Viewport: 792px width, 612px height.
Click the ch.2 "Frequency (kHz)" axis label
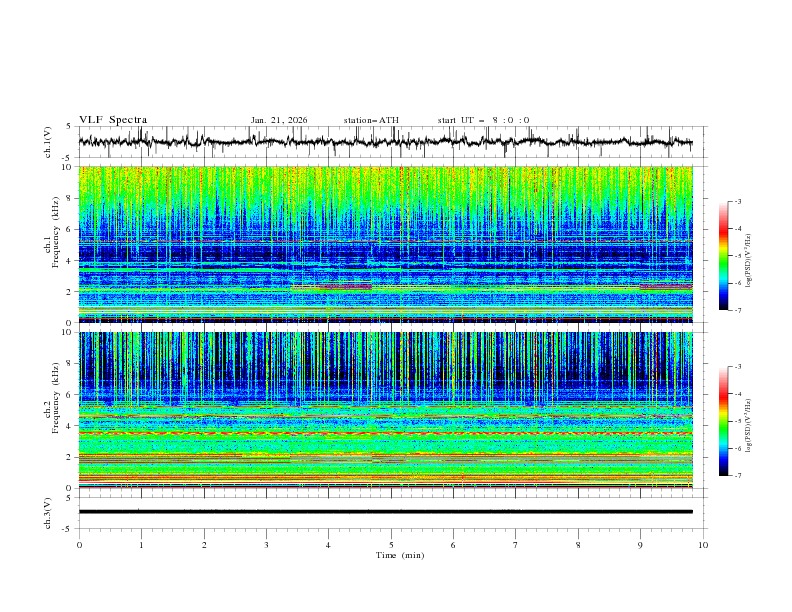click(56, 398)
